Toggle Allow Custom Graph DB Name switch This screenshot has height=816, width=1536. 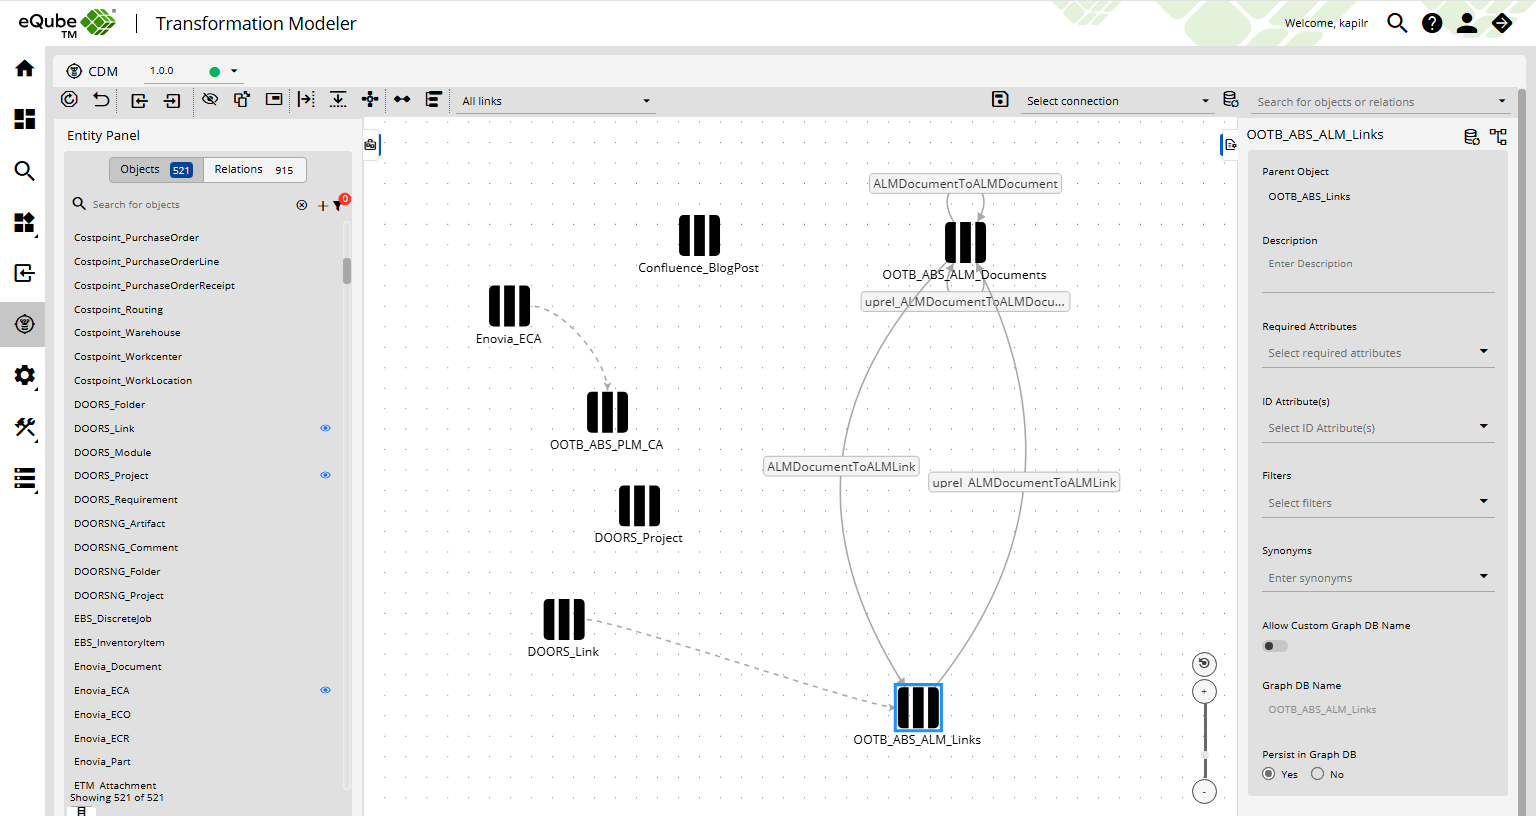(x=1274, y=646)
